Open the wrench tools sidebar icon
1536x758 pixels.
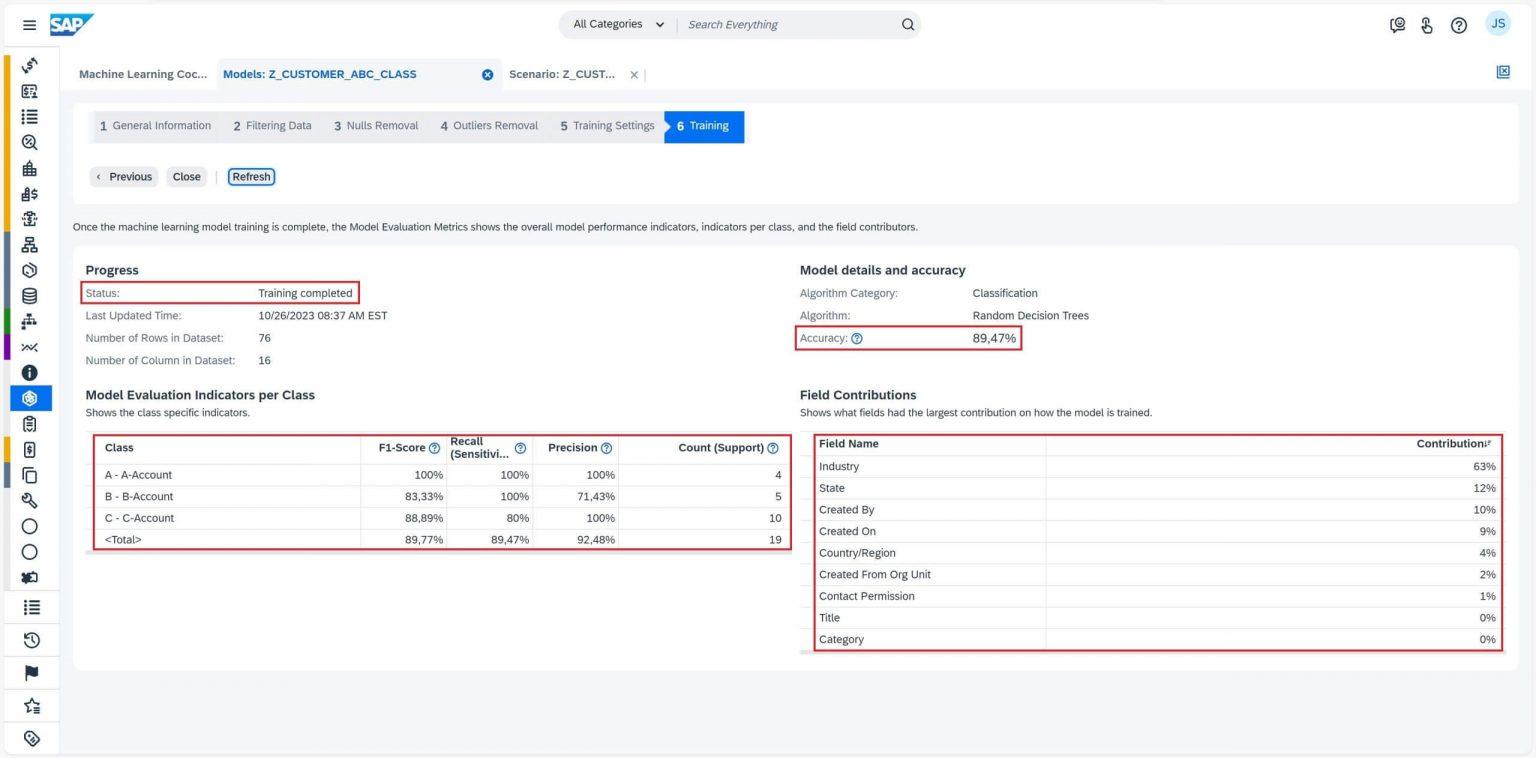(x=30, y=501)
